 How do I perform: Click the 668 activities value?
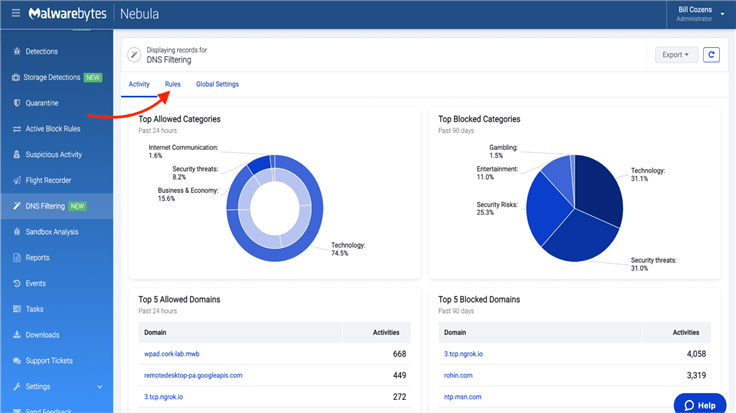(x=399, y=354)
